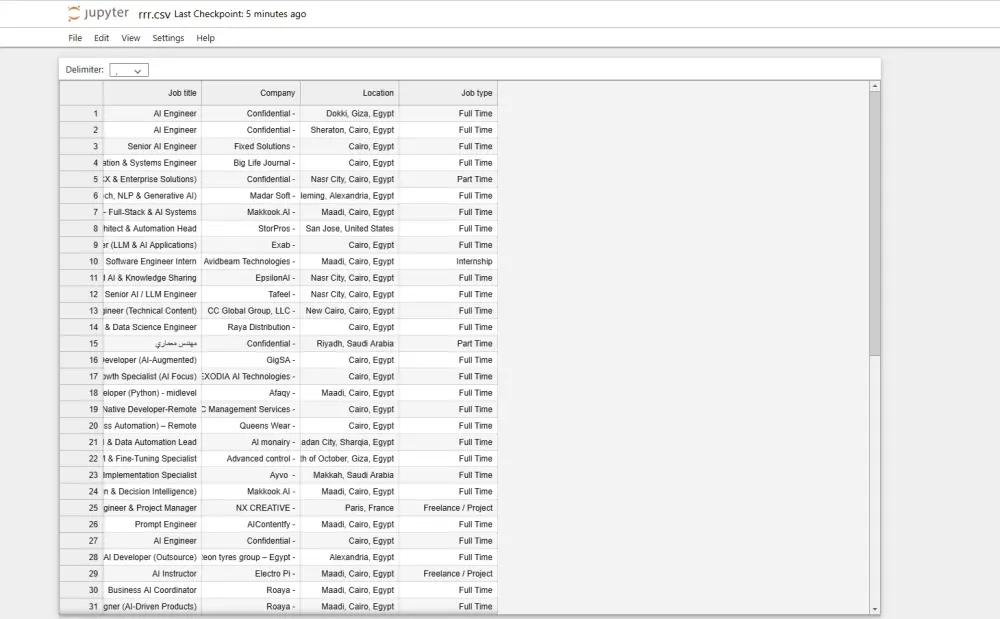Click the 'Exab -' cell
This screenshot has height=619, width=1000.
251,245
